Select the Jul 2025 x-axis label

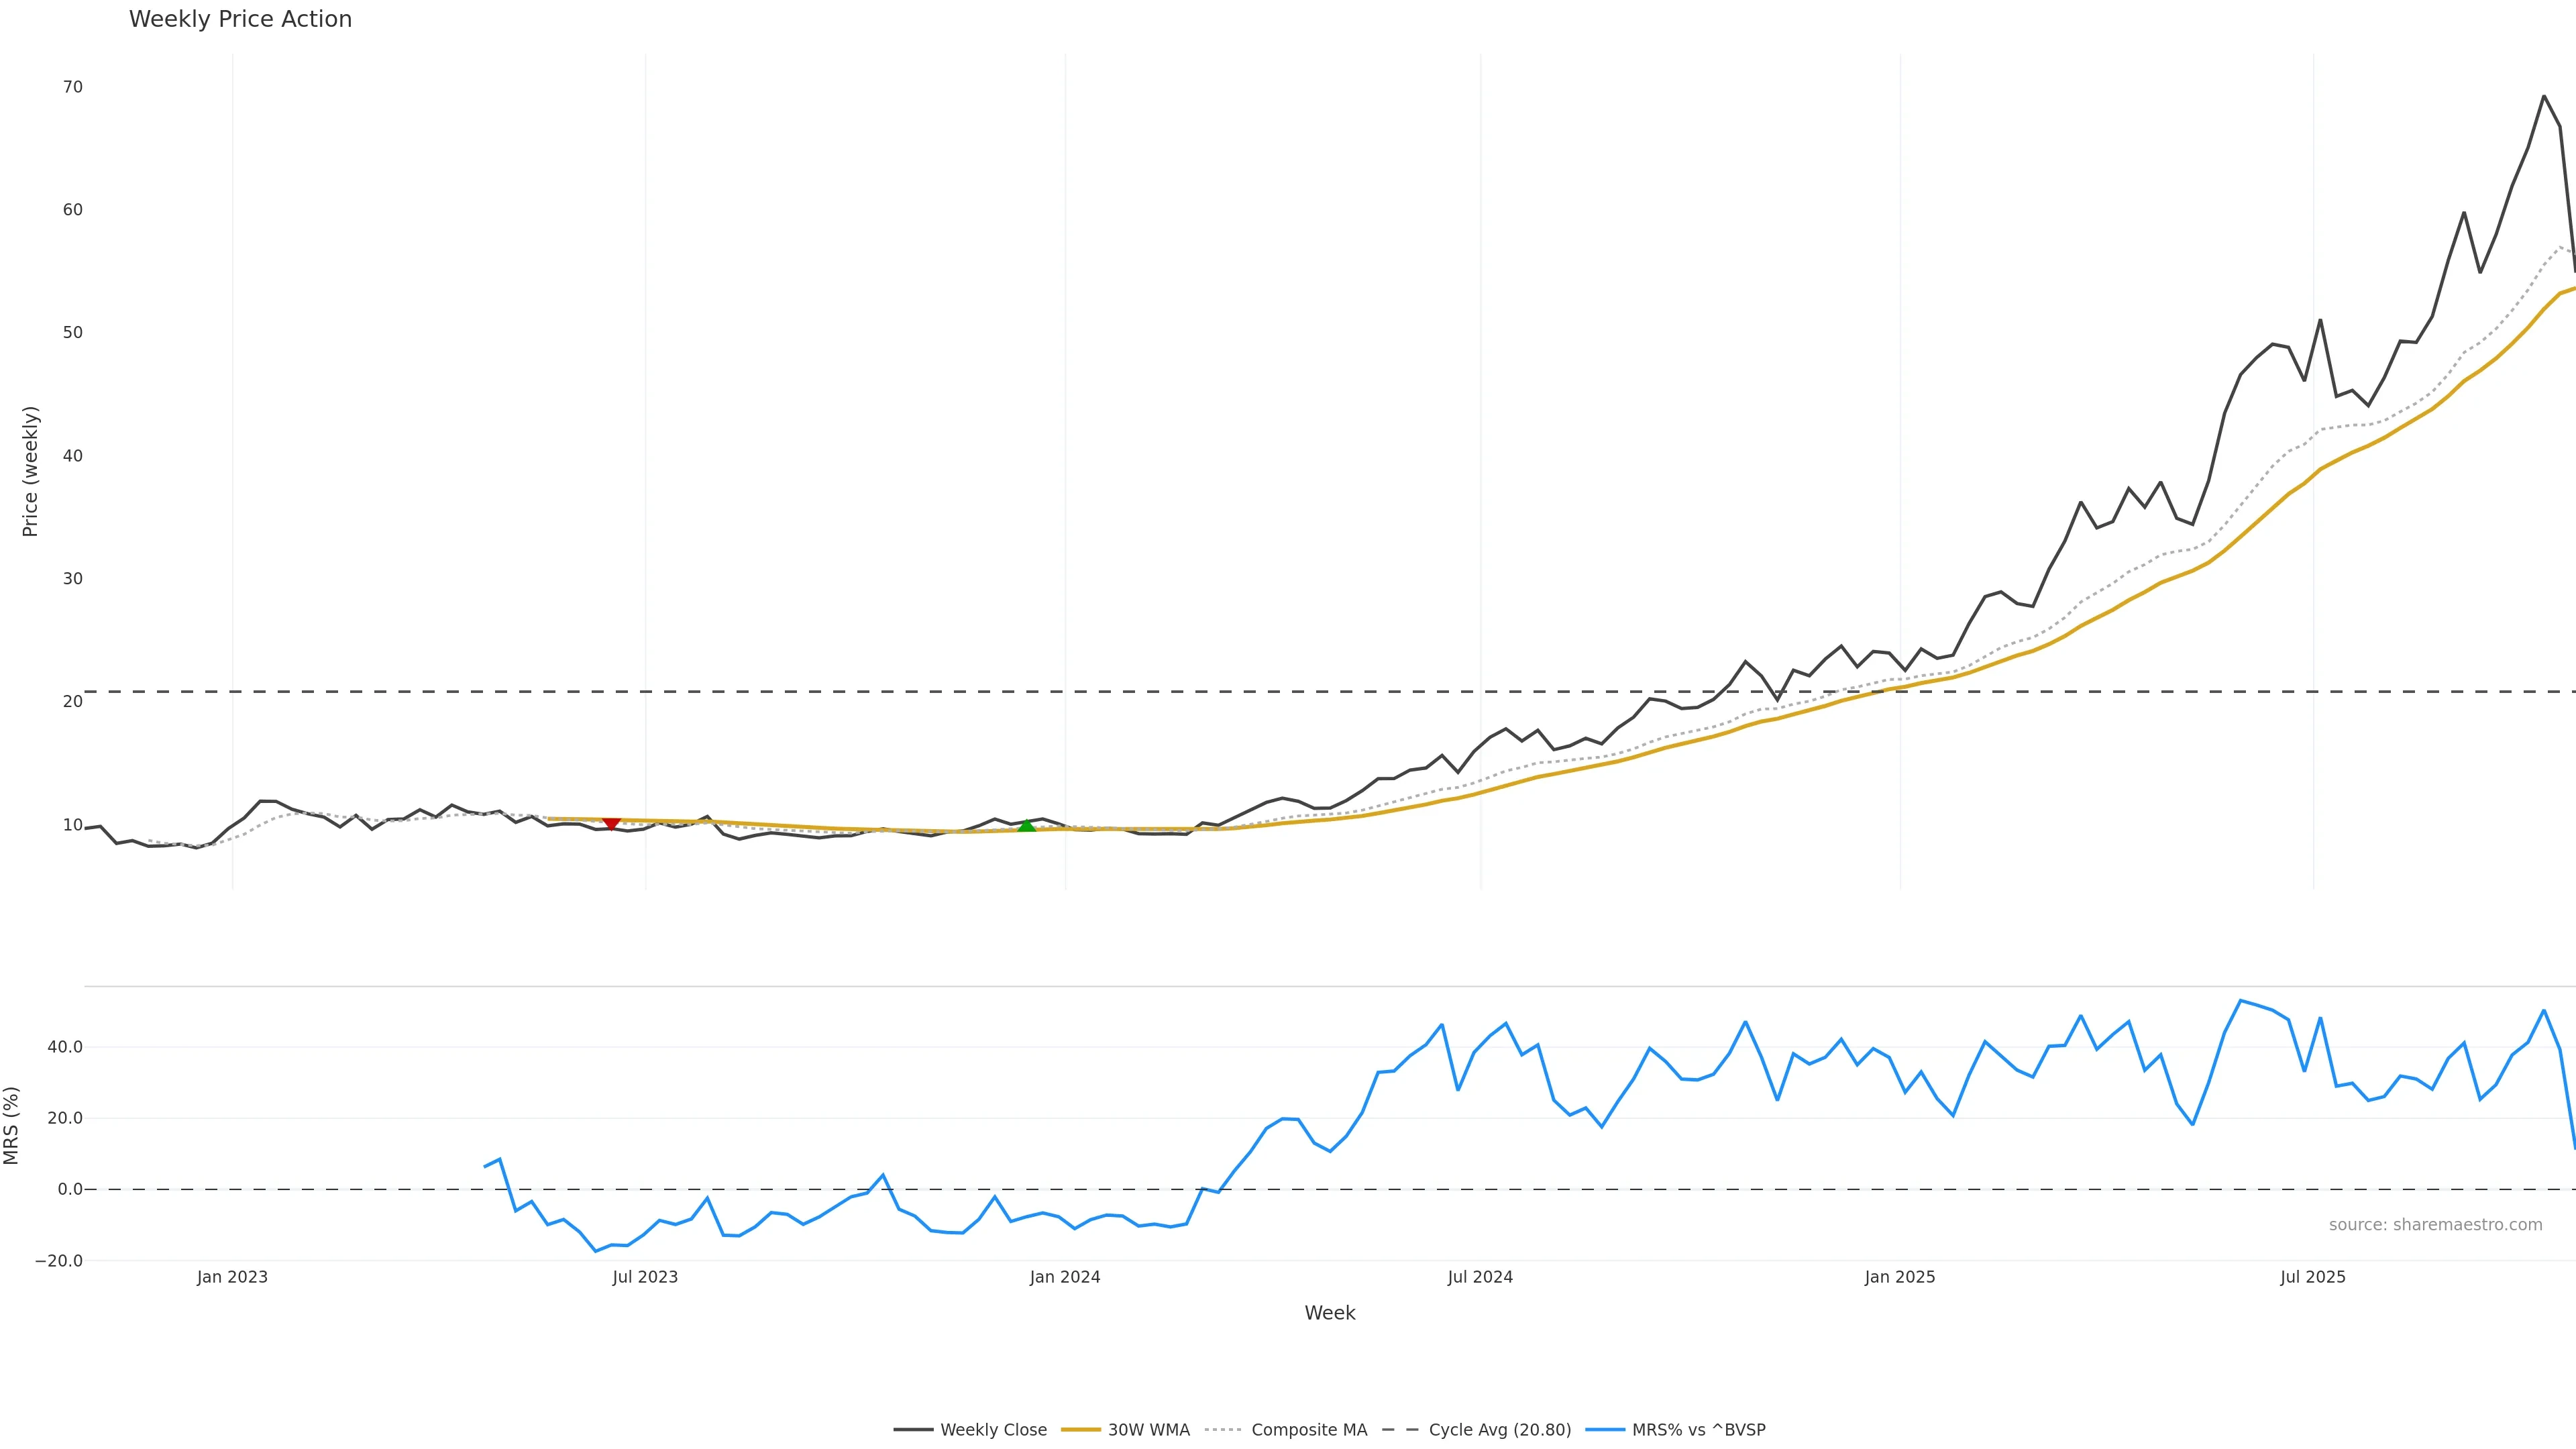click(x=2312, y=1277)
